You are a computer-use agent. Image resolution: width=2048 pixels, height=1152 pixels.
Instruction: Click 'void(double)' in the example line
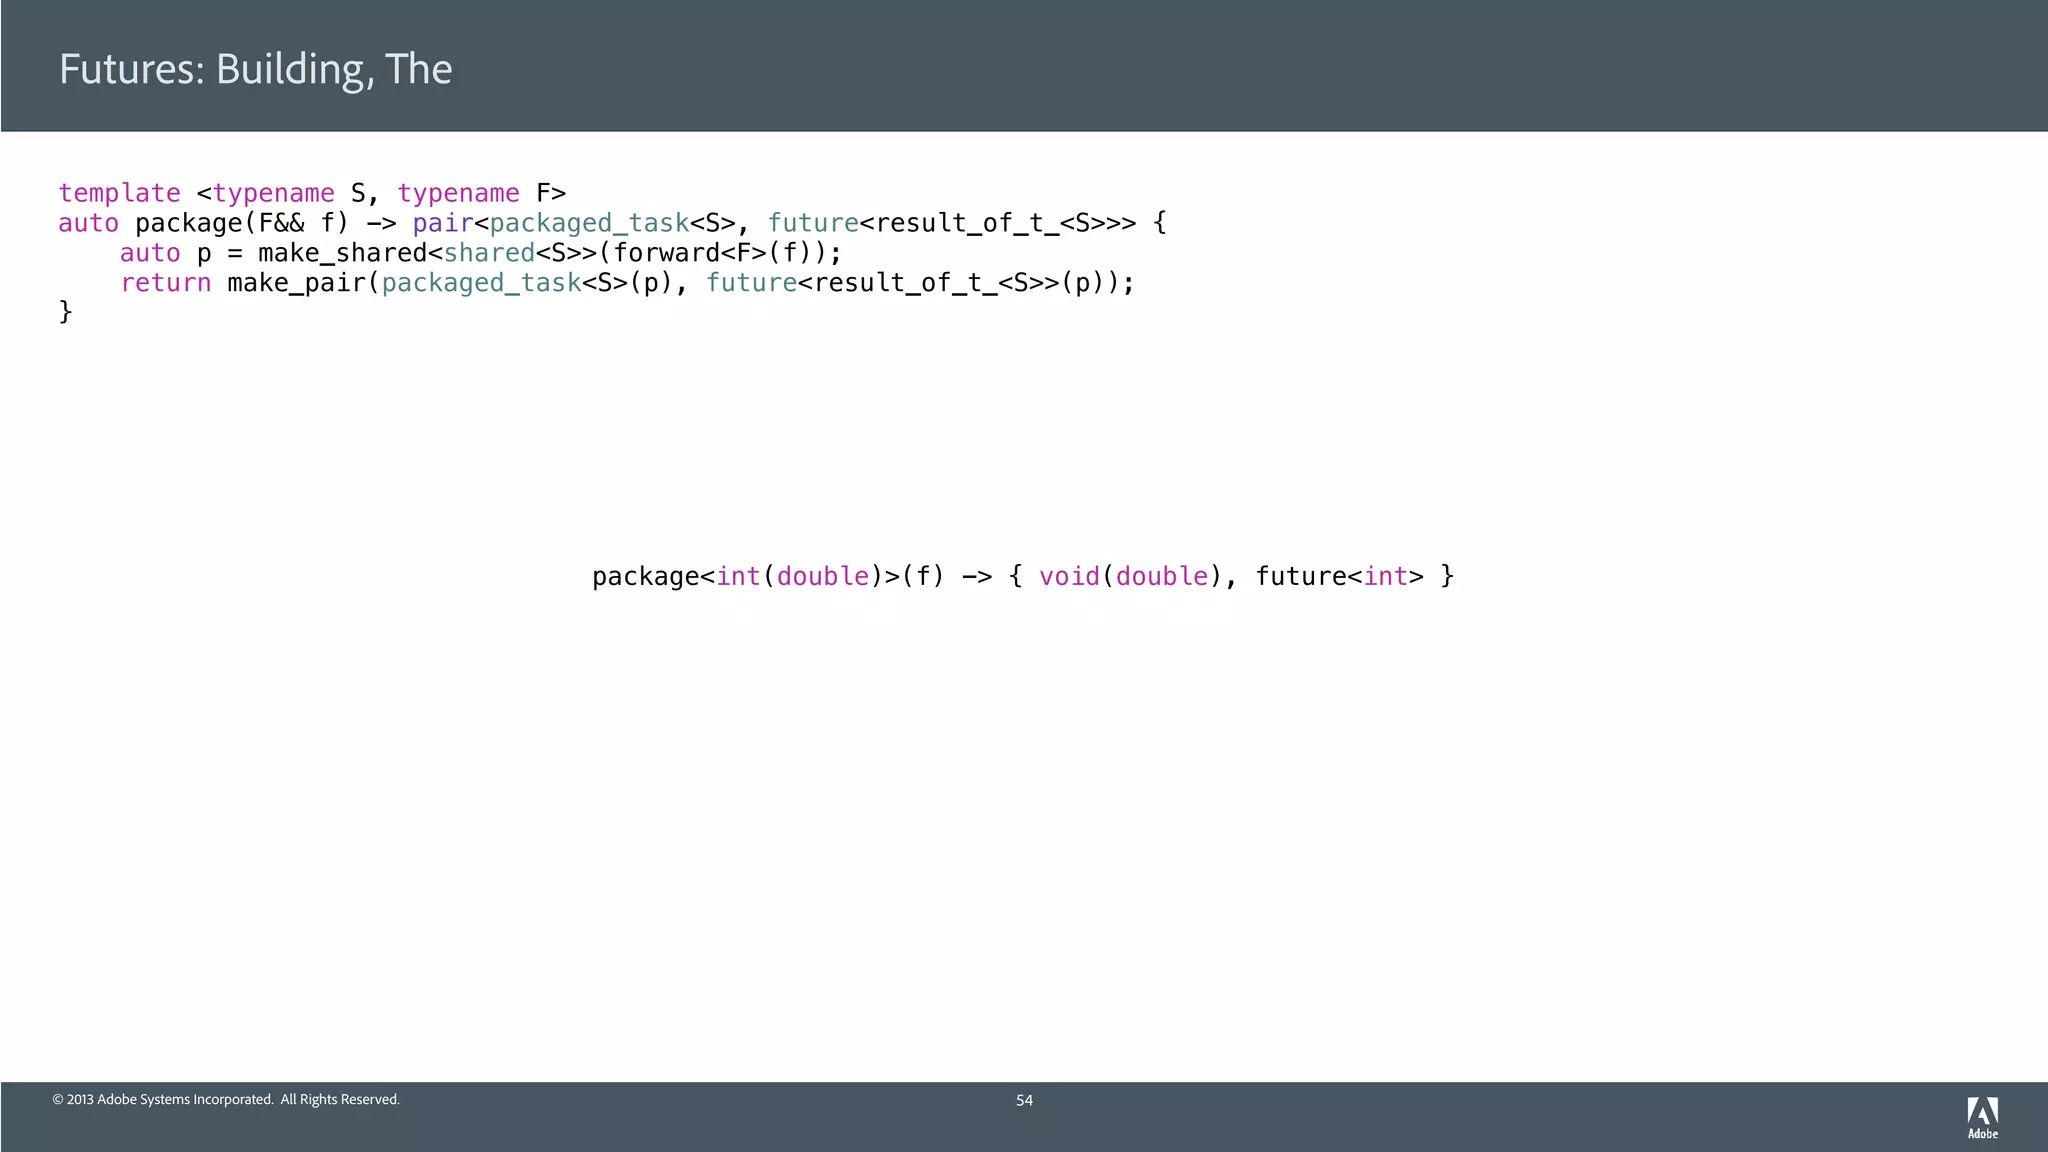pos(1130,577)
